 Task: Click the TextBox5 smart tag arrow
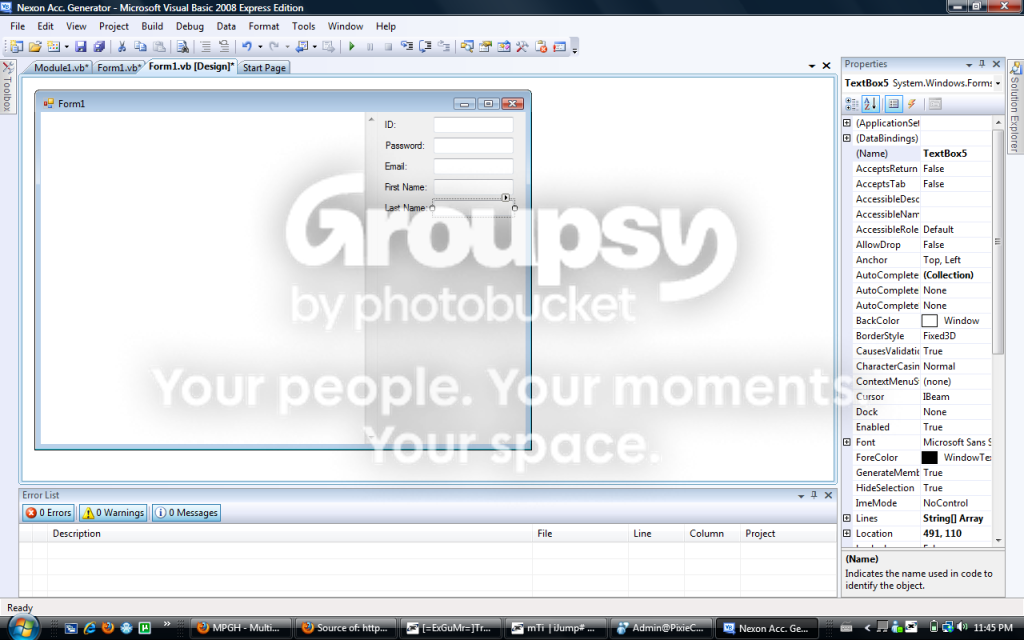click(505, 197)
